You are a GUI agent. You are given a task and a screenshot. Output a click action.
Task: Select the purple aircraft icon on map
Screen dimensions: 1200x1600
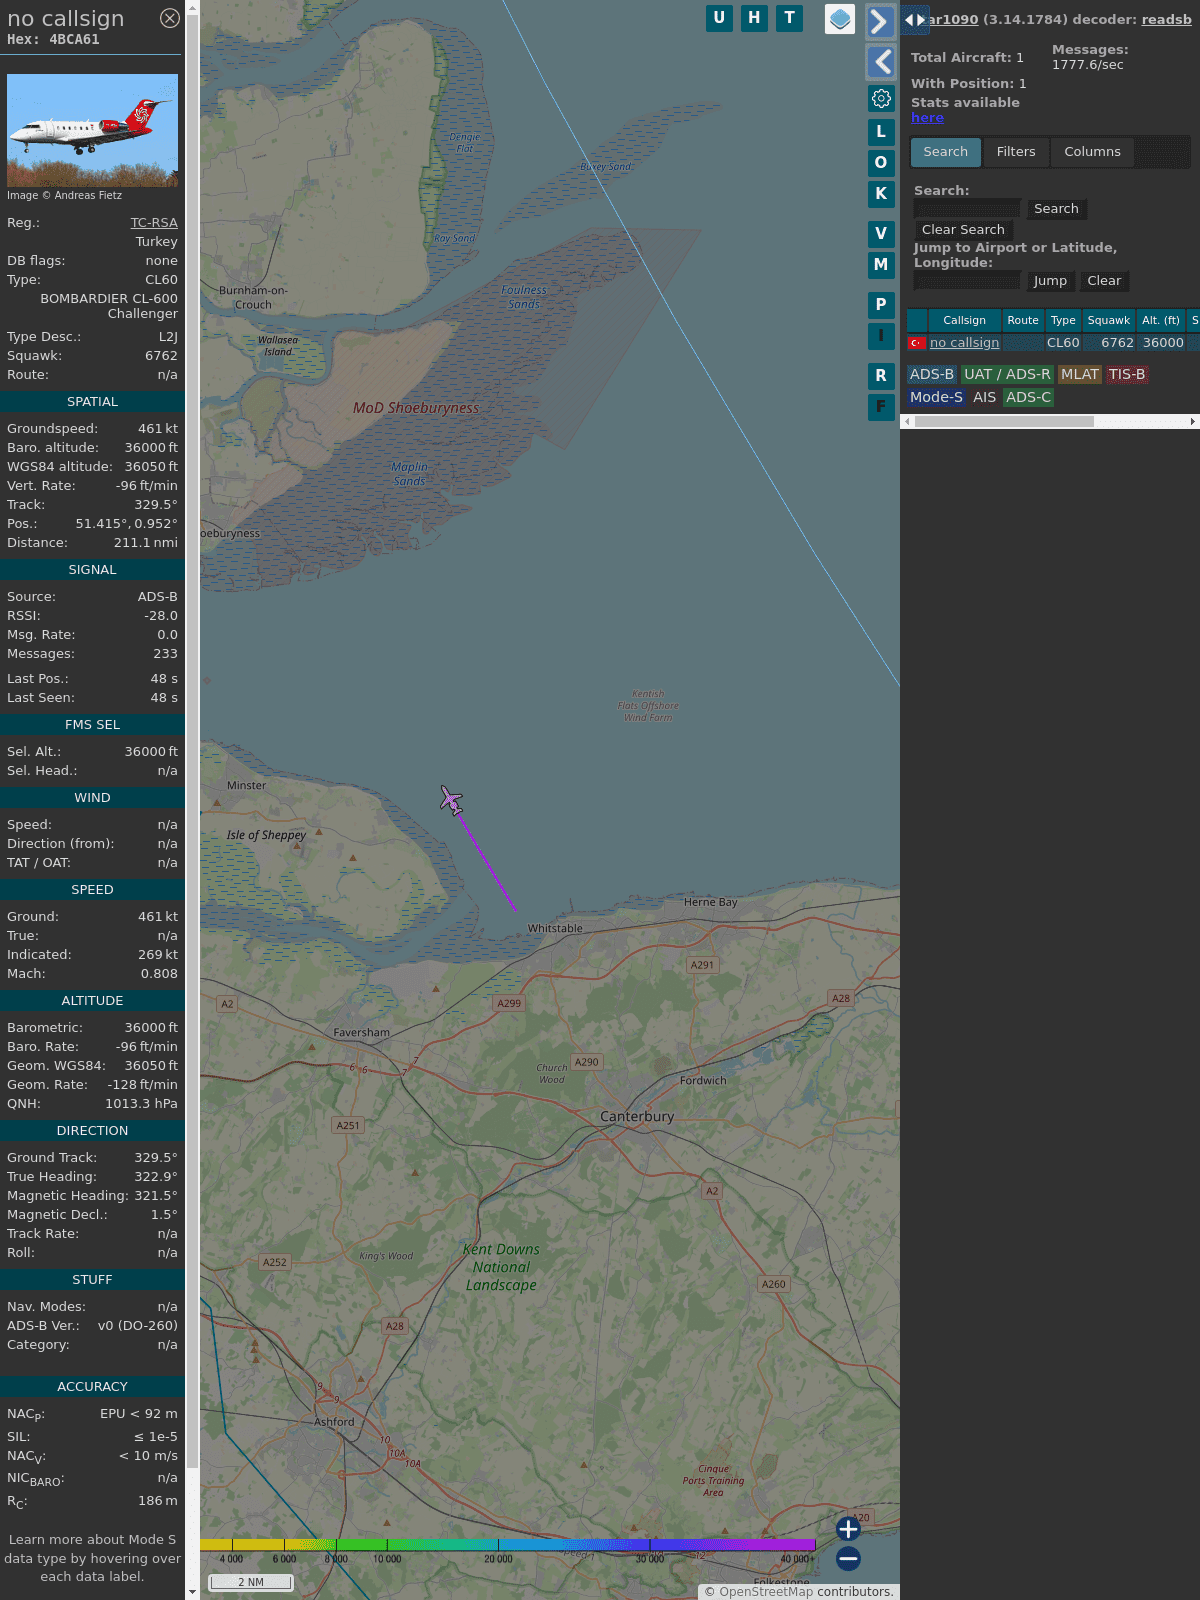(x=451, y=800)
